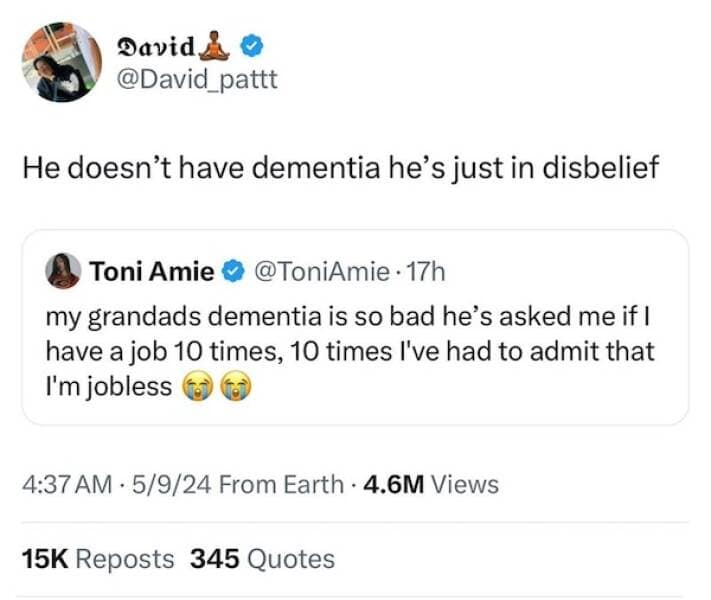Viewport: 711px width, 600px height.
Task: Click the main tweet text about disbelief
Action: click(341, 168)
